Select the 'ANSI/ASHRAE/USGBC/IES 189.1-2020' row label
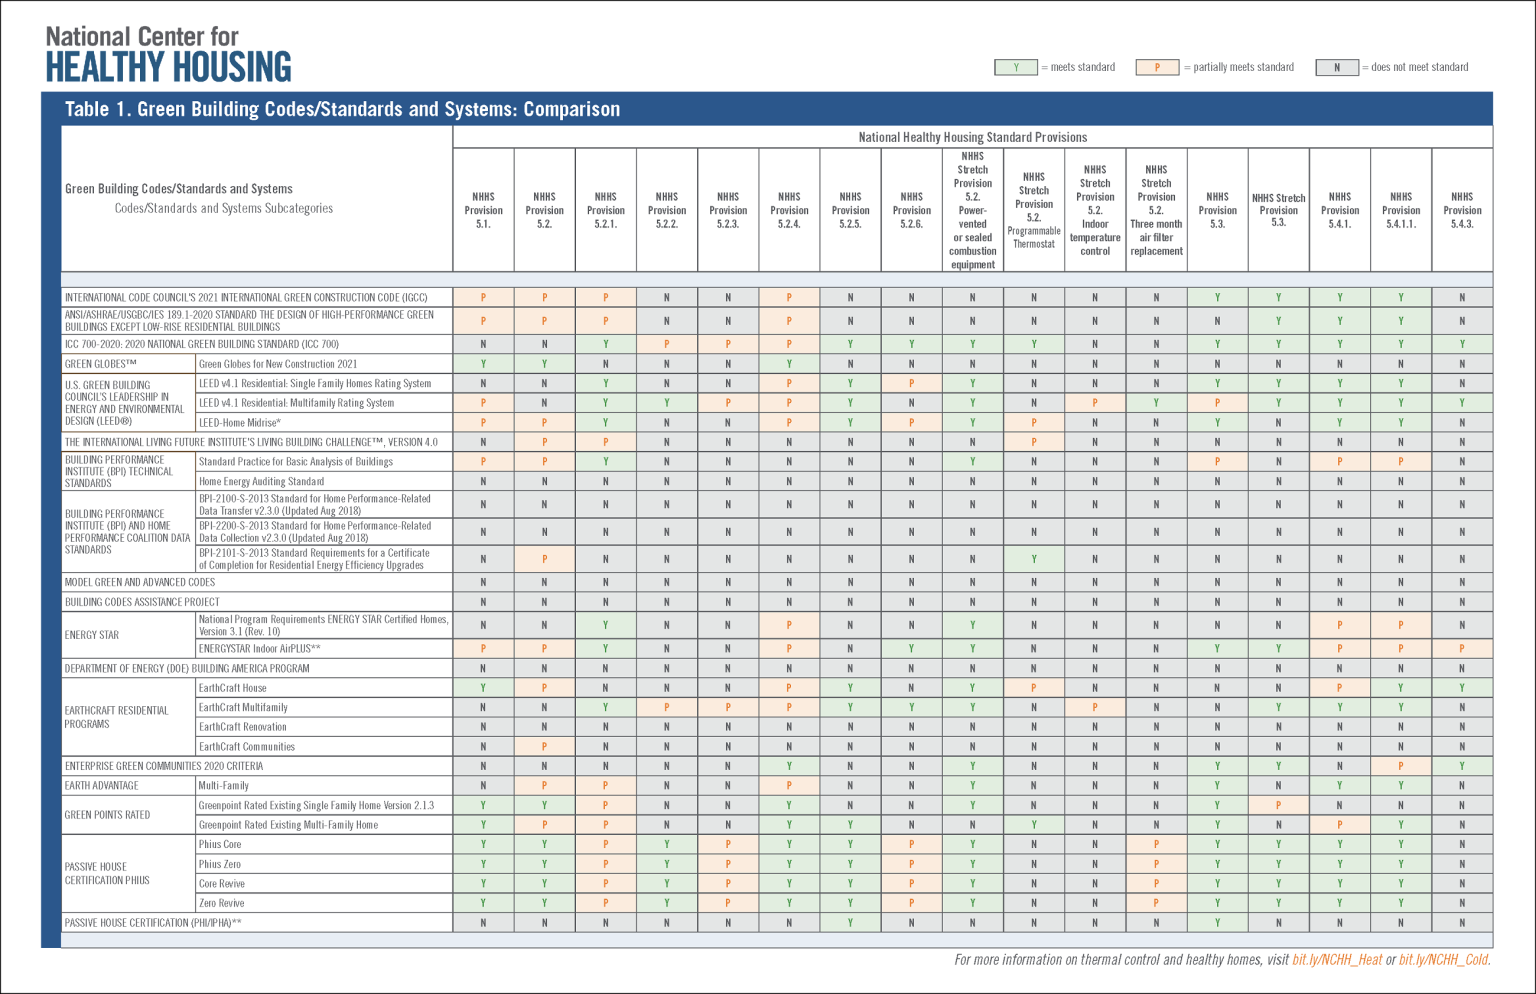1536x994 pixels. 250,321
